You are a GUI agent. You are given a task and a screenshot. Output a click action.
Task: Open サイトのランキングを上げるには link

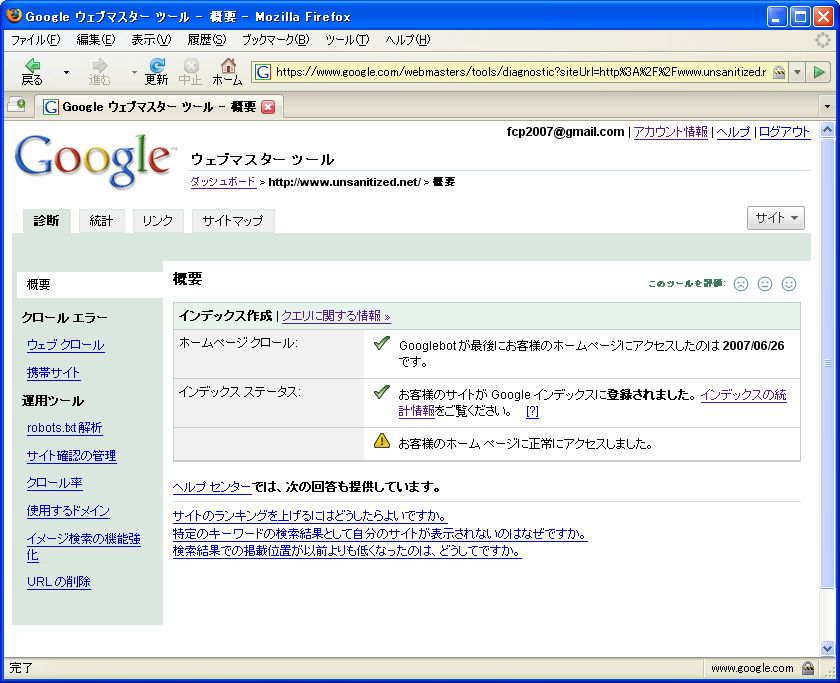point(310,516)
